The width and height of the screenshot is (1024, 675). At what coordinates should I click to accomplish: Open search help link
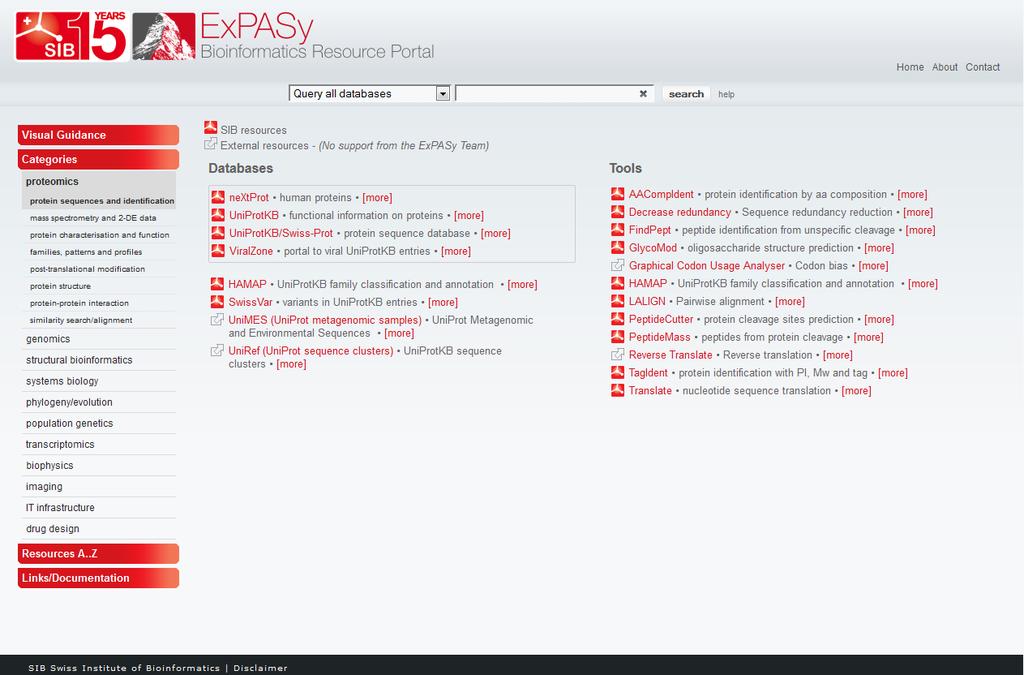[726, 94]
